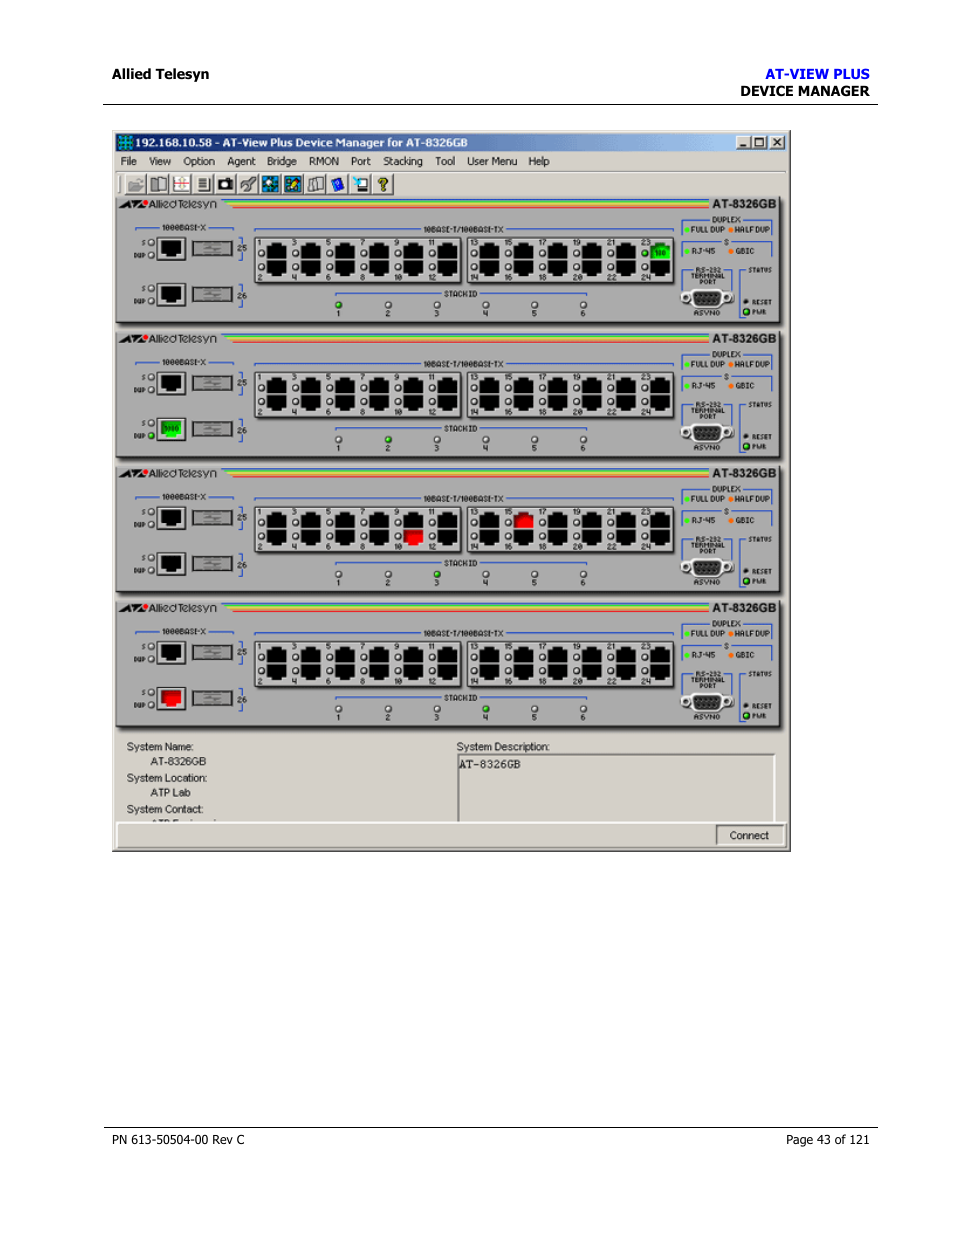Viewport: 954px width, 1235px height.
Task: Maximize the Device Manager window
Action: (x=759, y=142)
